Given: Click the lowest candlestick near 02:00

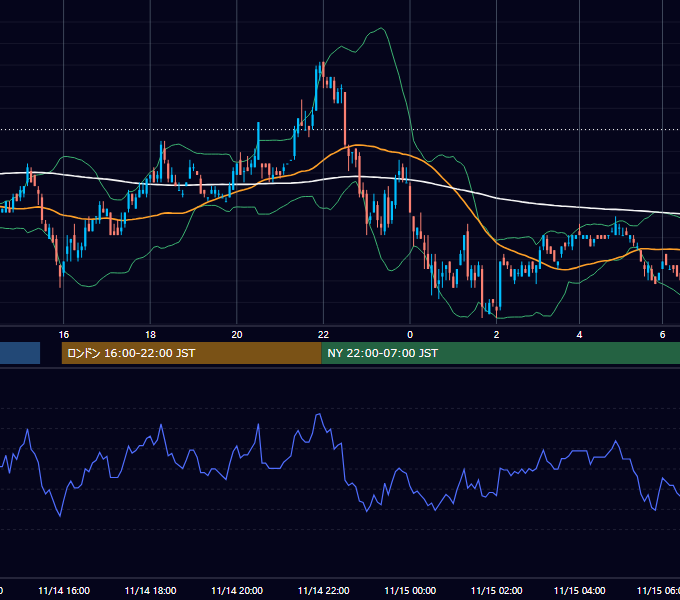Looking at the screenshot, I should tap(496, 309).
